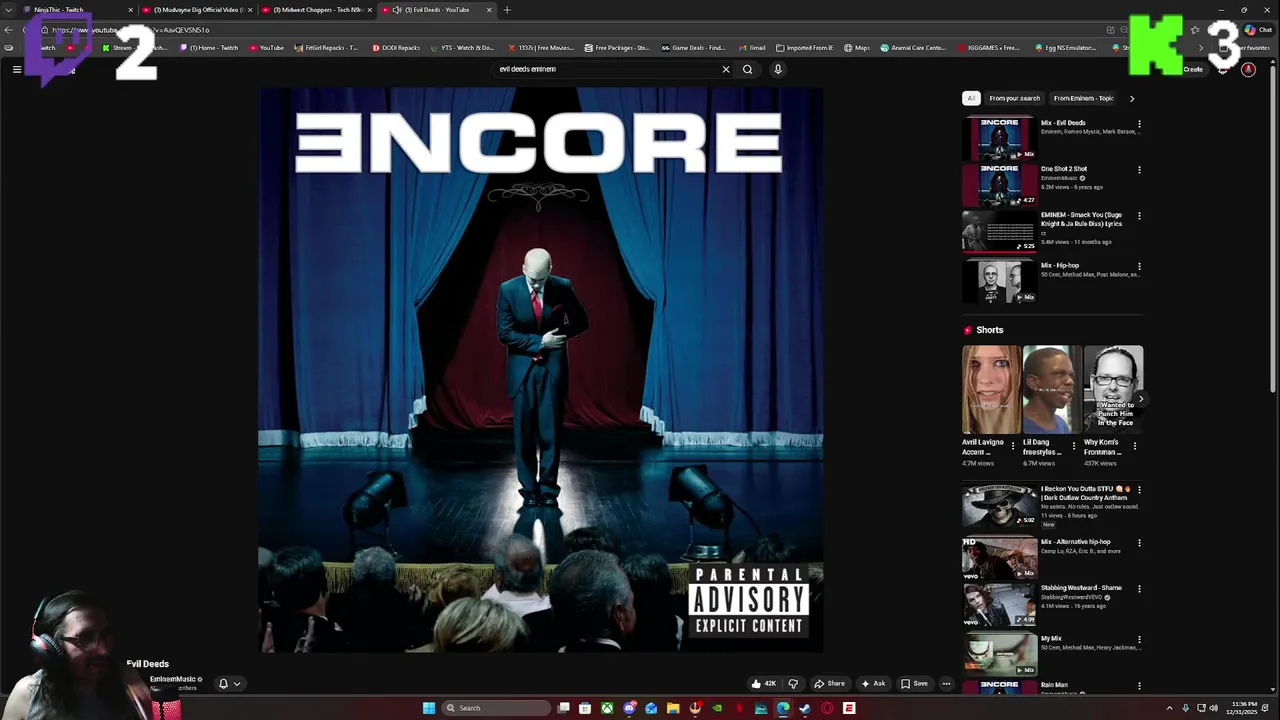Open the YouTube bookmark in bookmarks bar
The image size is (1280, 720).
267,47
